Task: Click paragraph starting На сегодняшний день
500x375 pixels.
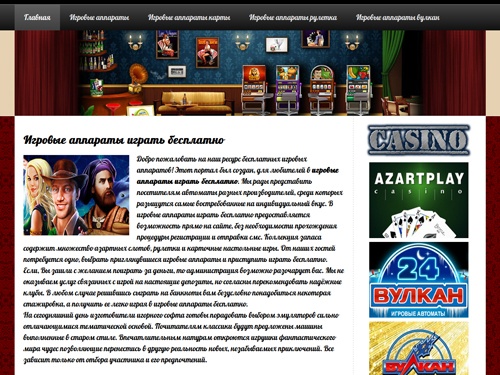Action: [181, 337]
